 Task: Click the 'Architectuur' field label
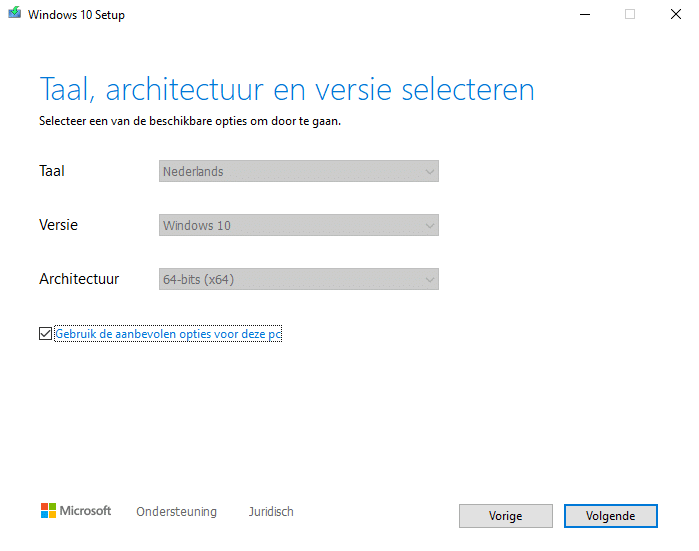79,279
